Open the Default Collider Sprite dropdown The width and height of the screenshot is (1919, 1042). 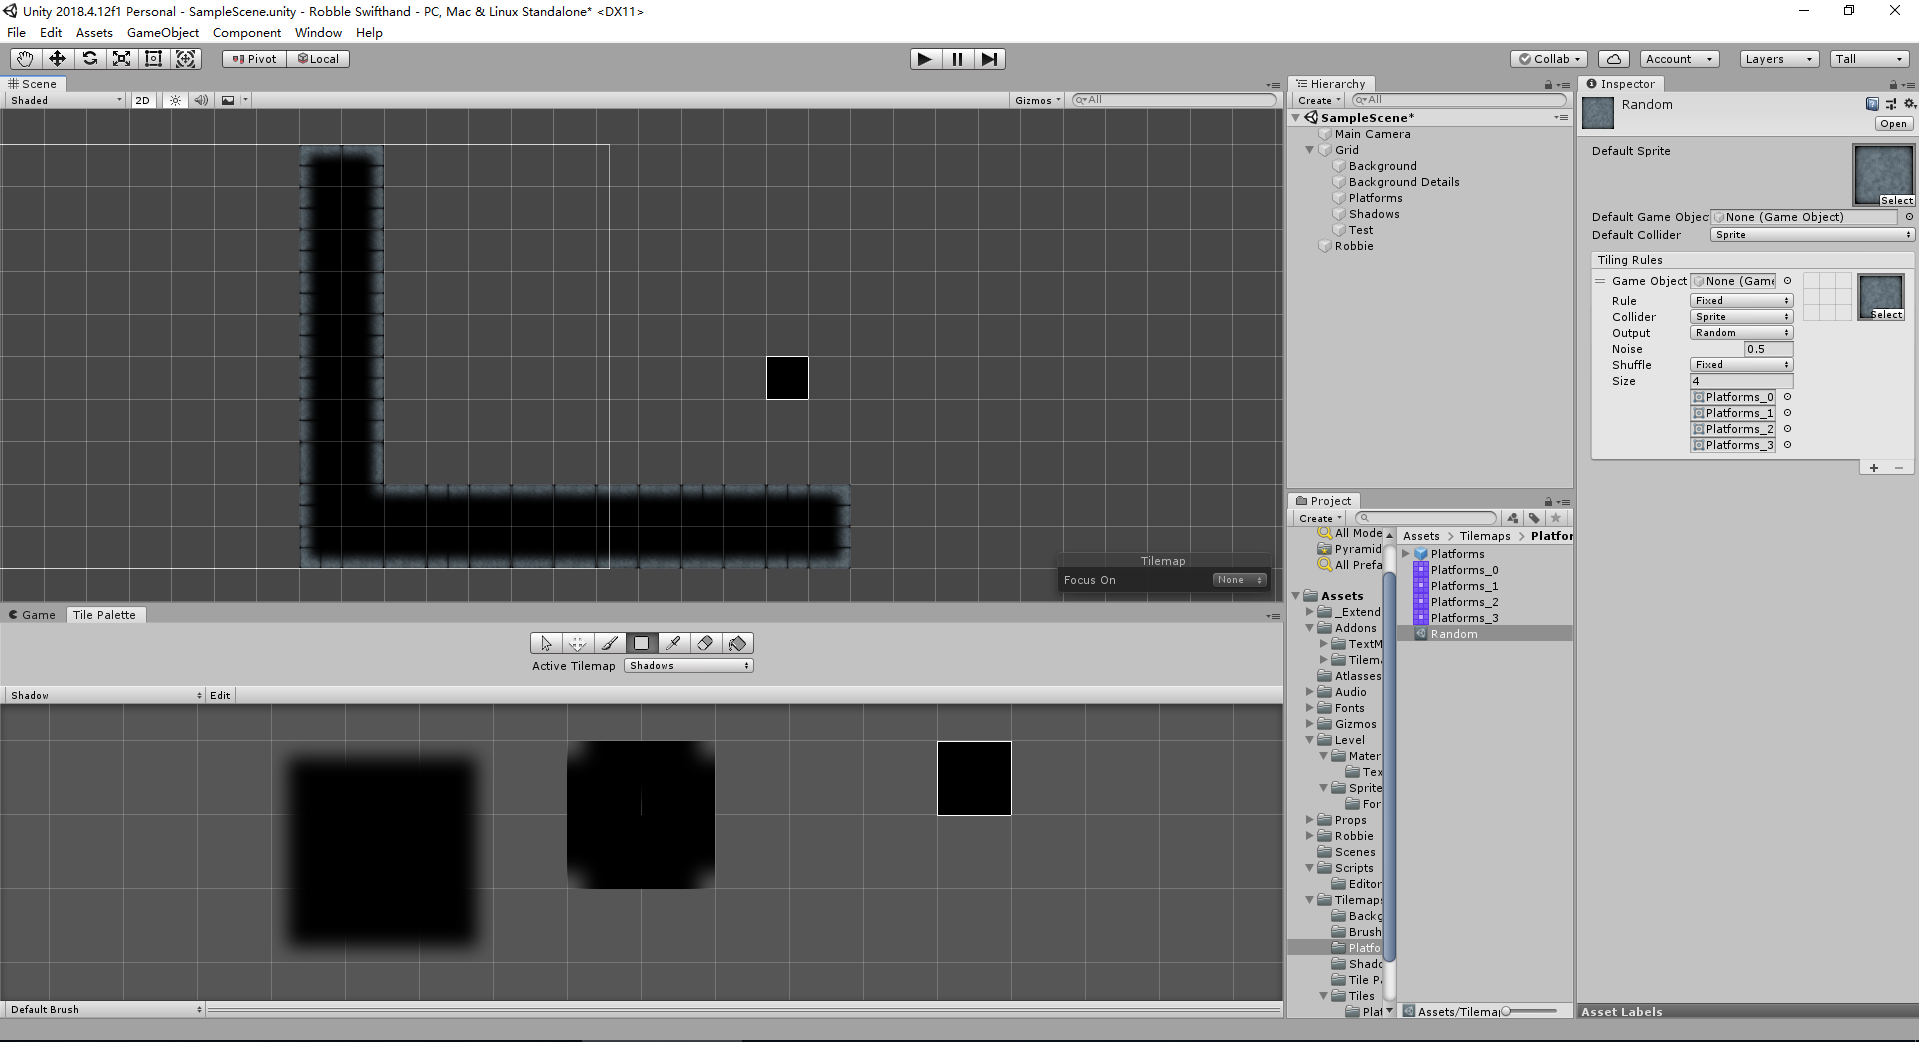click(1812, 235)
